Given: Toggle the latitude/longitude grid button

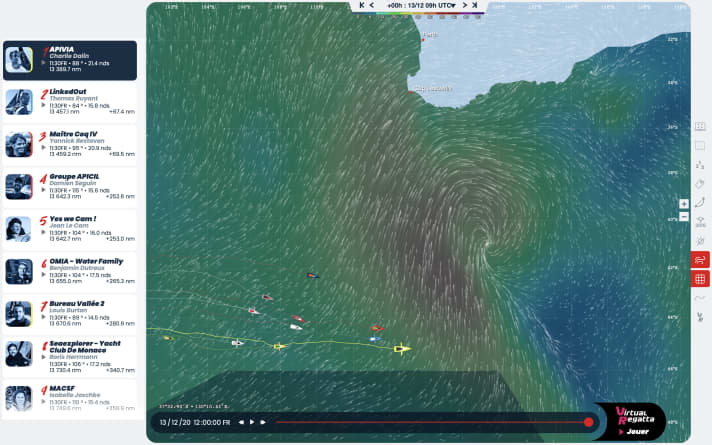Looking at the screenshot, I should [700, 279].
